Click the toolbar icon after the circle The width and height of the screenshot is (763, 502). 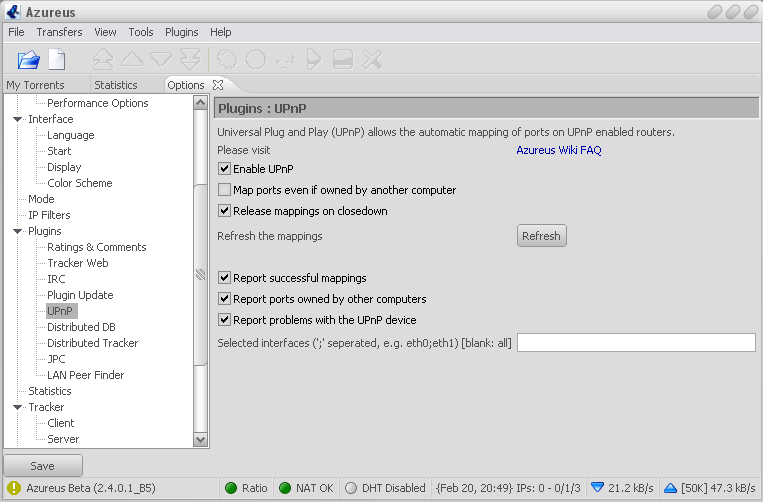click(285, 61)
